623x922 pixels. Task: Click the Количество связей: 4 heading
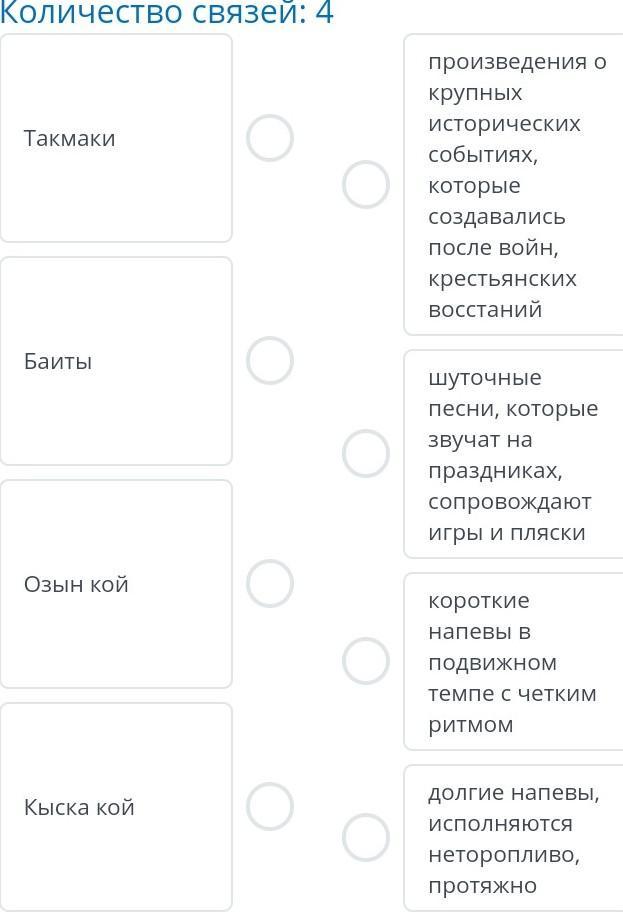166,13
